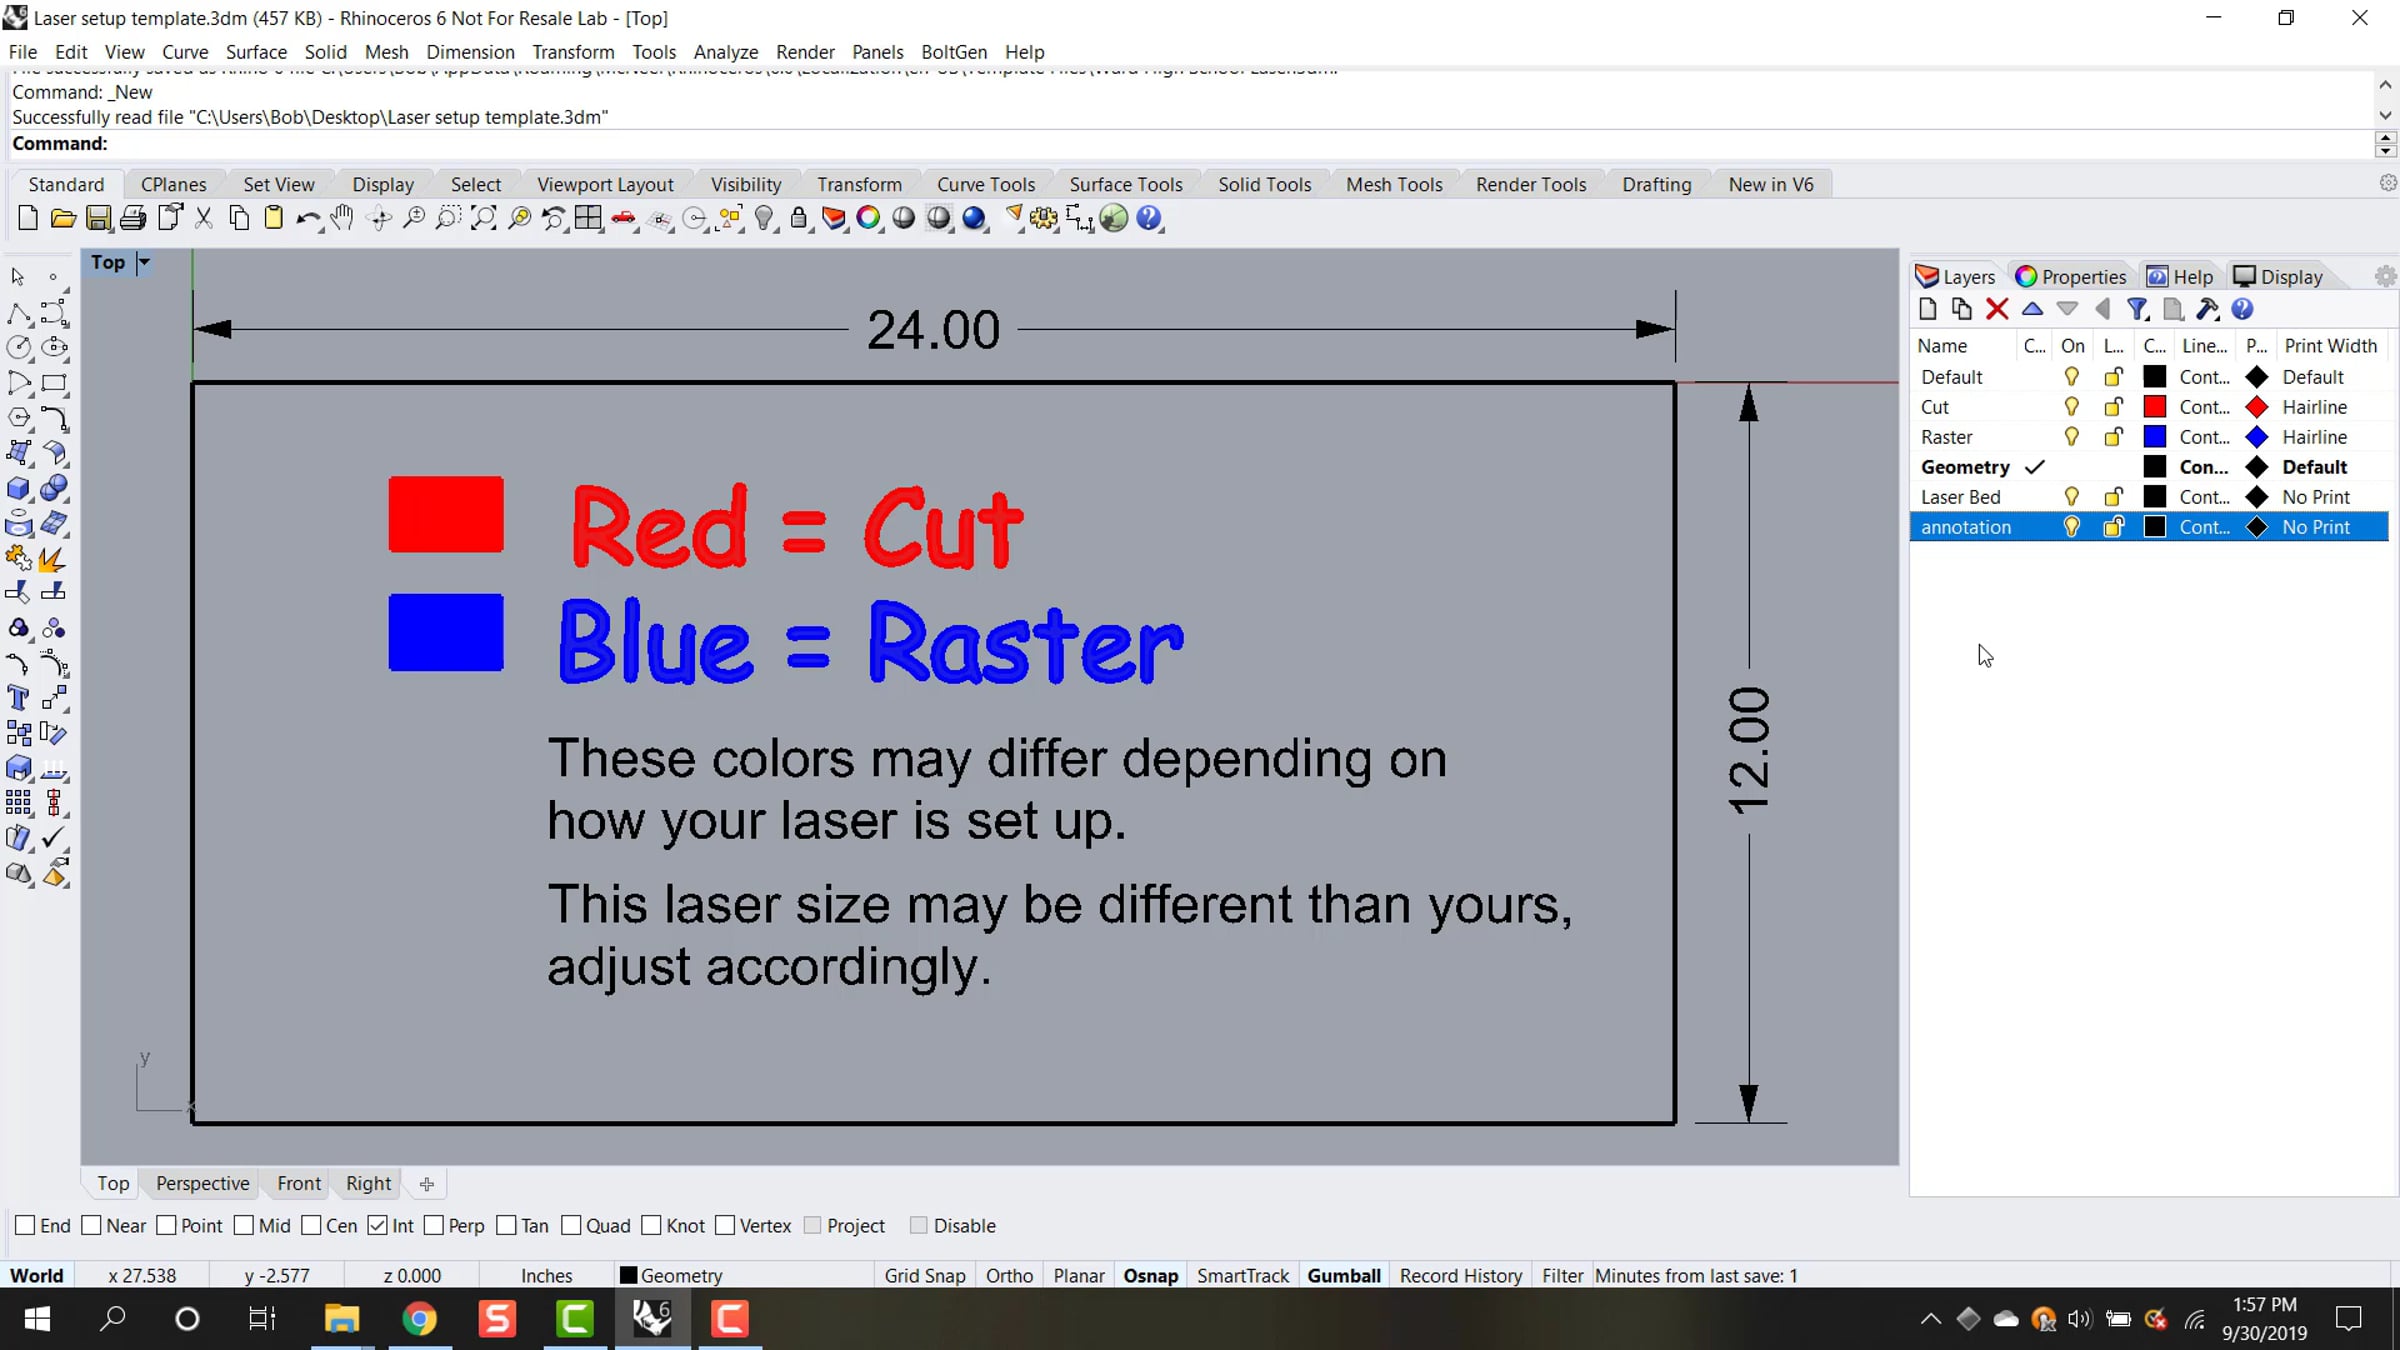Screen dimensions: 2400x1350
Task: Enable the Perp osnap checkbox
Action: [433, 1225]
